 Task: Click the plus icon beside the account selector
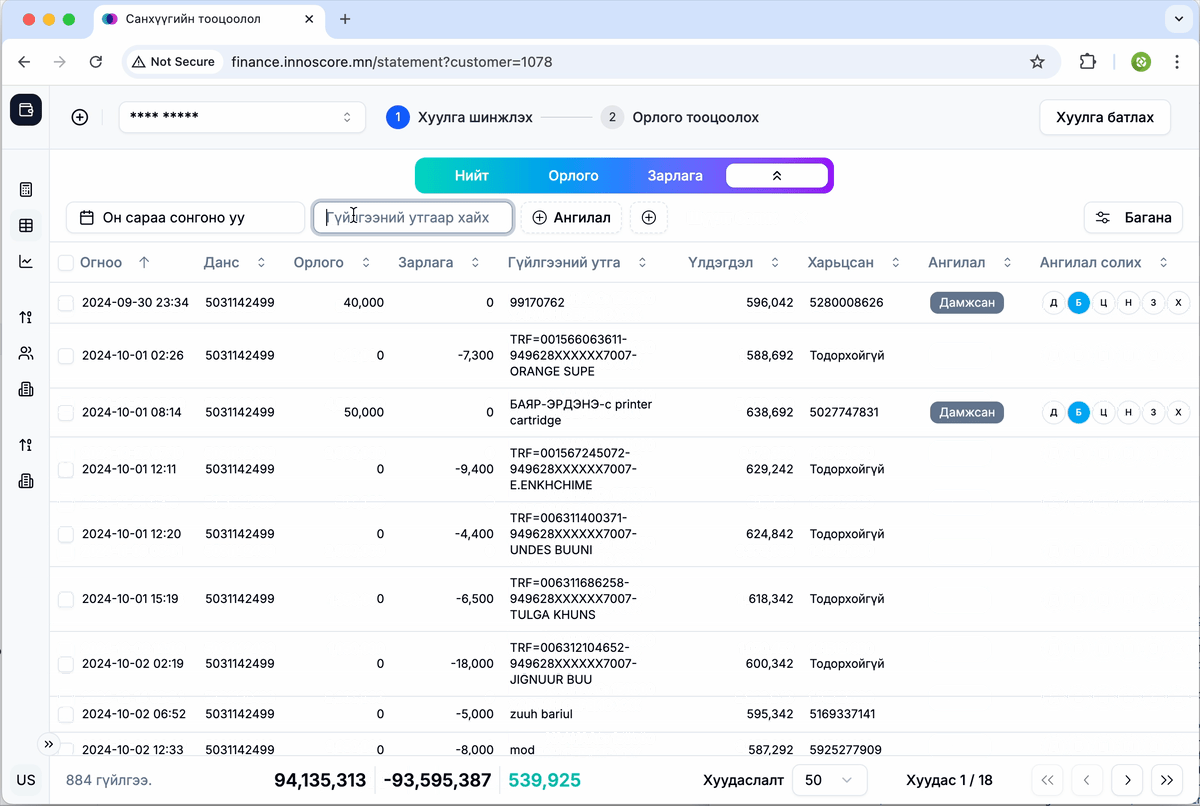(x=80, y=117)
